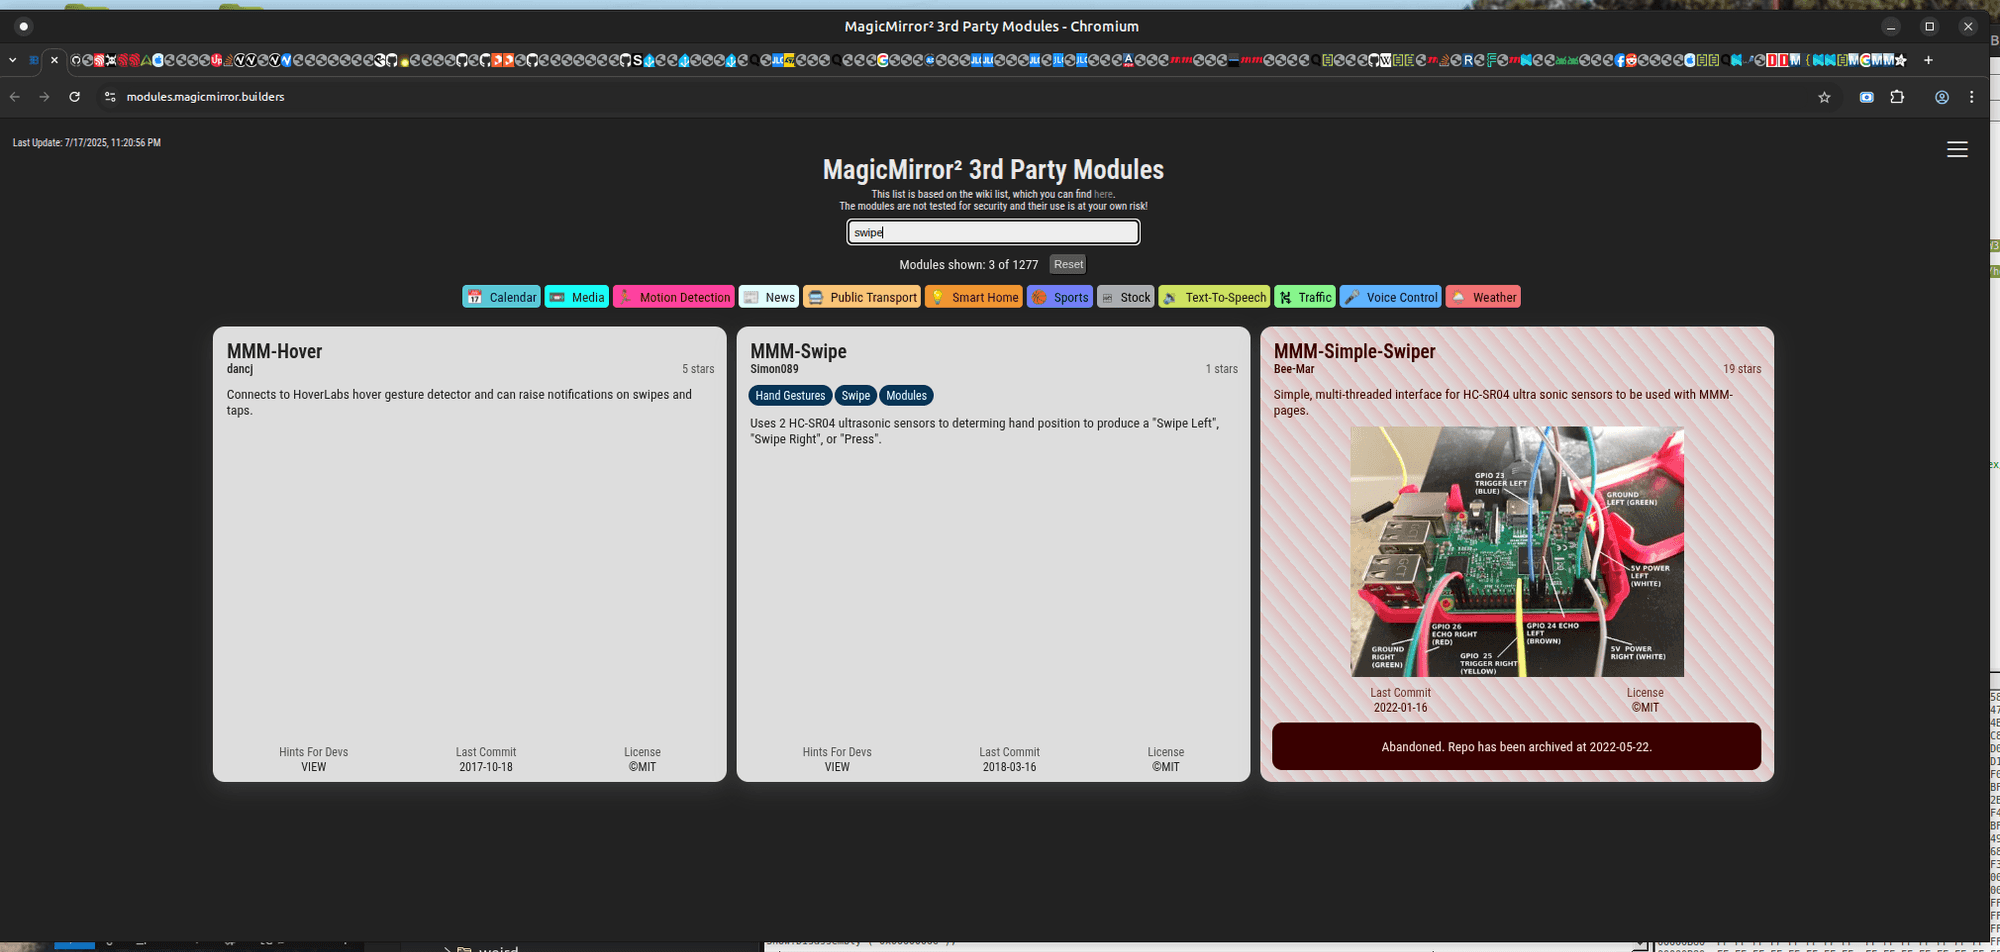Select the Modules tag on MMM-Swipe
This screenshot has height=952, width=2000.
[906, 396]
